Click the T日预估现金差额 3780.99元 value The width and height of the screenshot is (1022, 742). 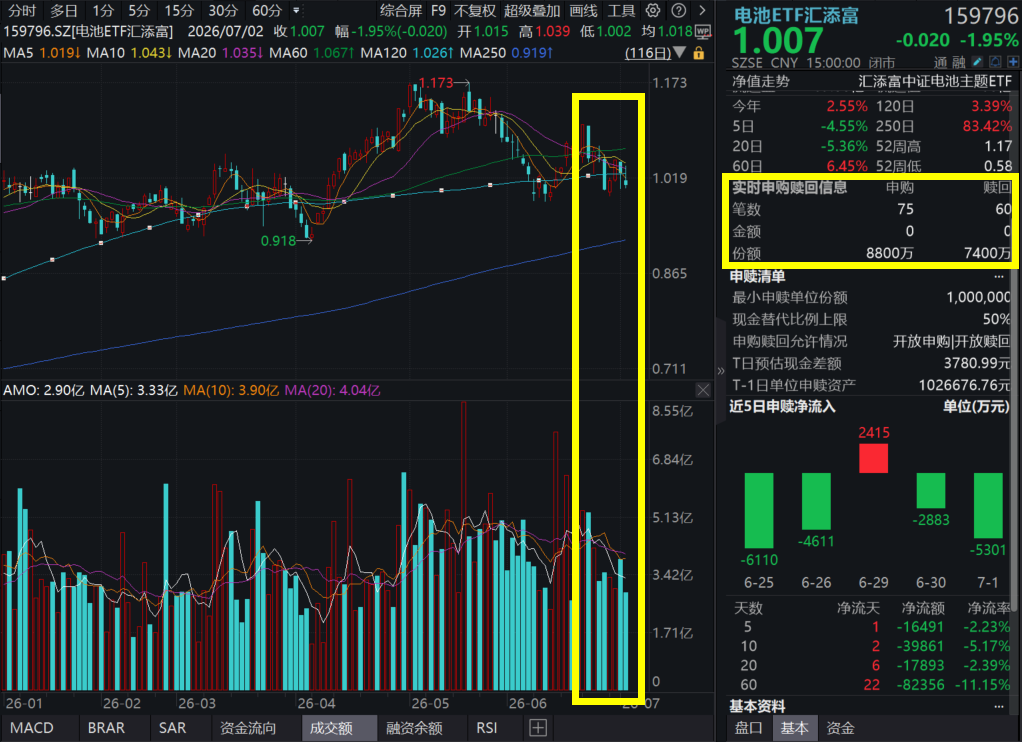(x=977, y=363)
